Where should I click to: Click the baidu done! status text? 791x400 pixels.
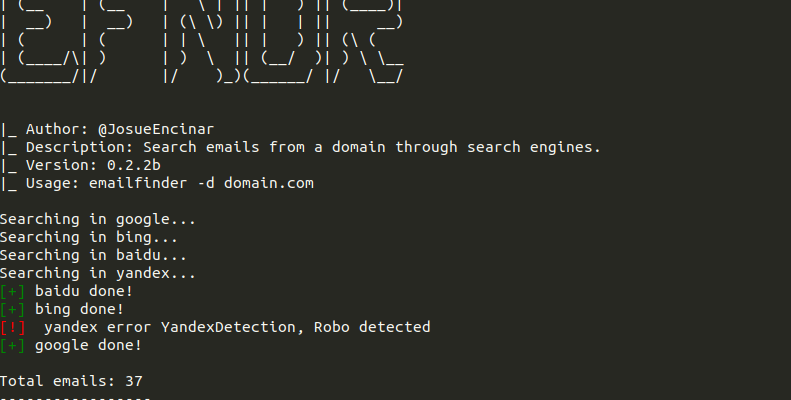click(84, 292)
